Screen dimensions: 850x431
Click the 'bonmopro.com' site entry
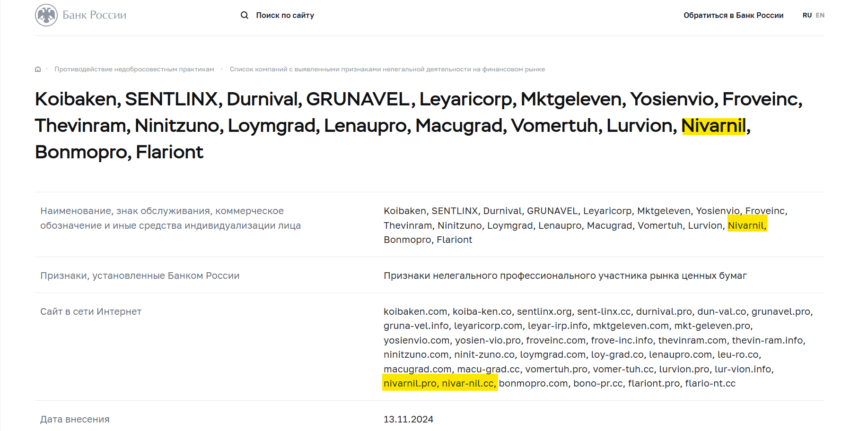pos(533,383)
